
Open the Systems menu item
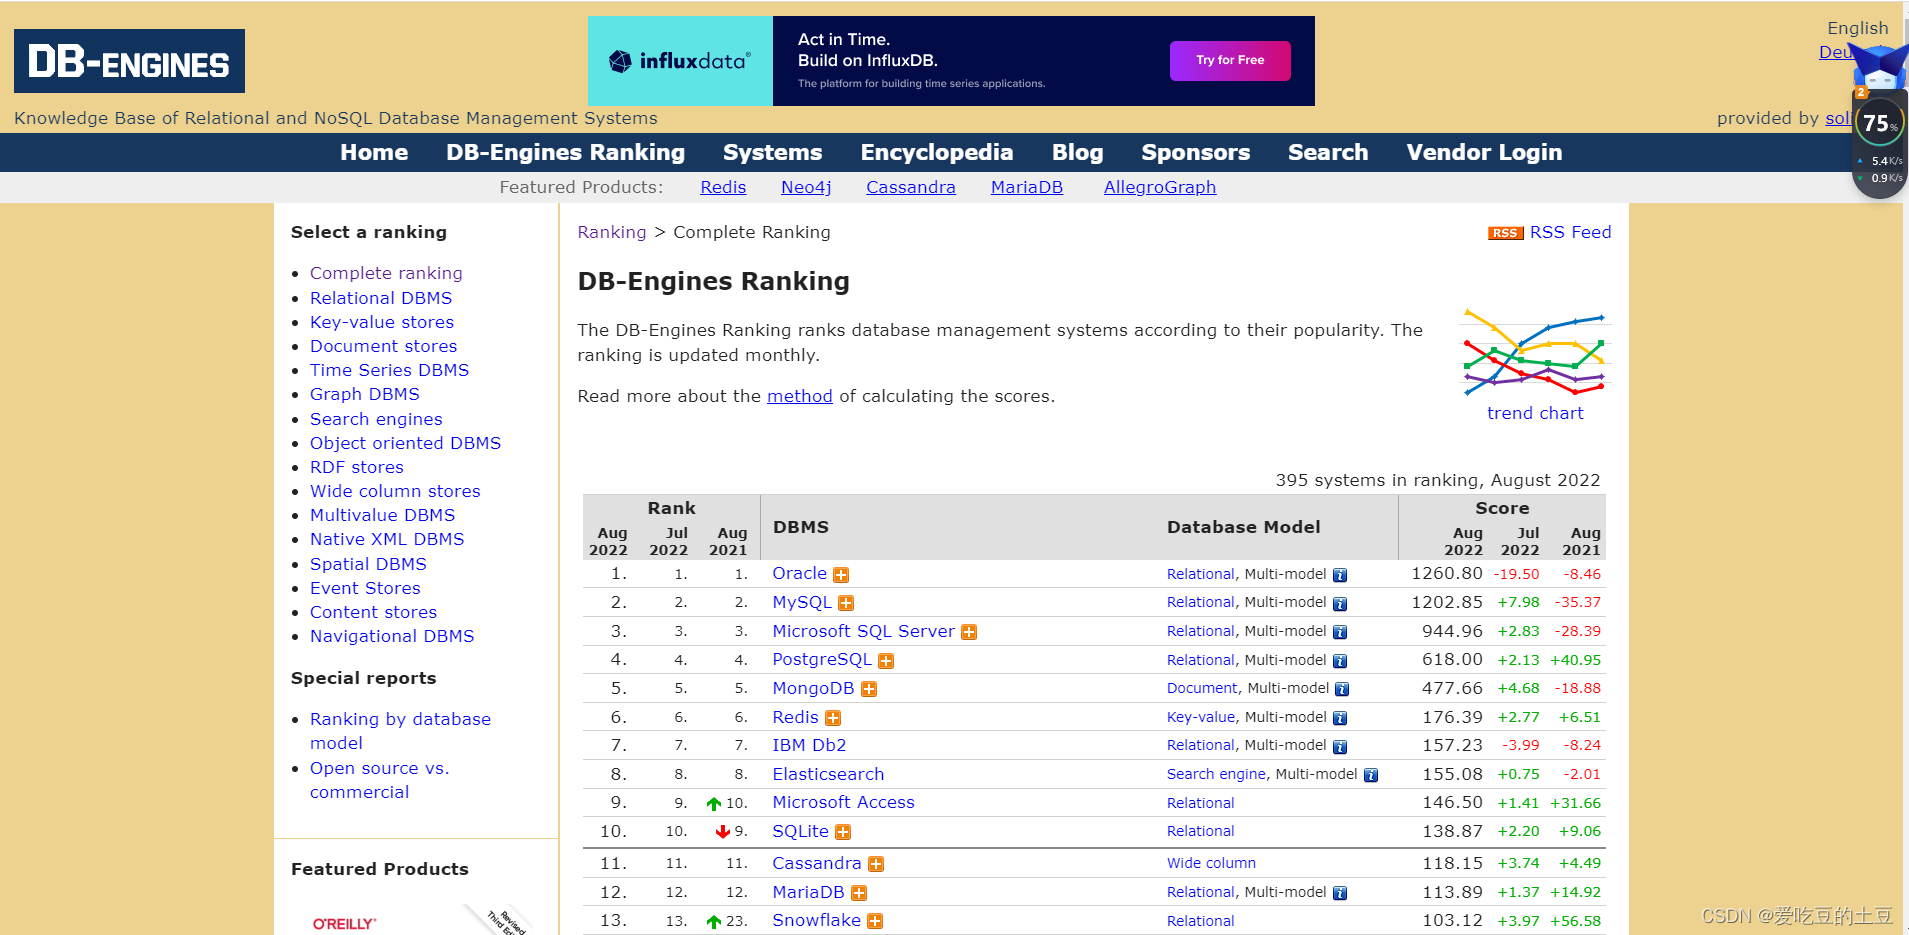tap(772, 152)
